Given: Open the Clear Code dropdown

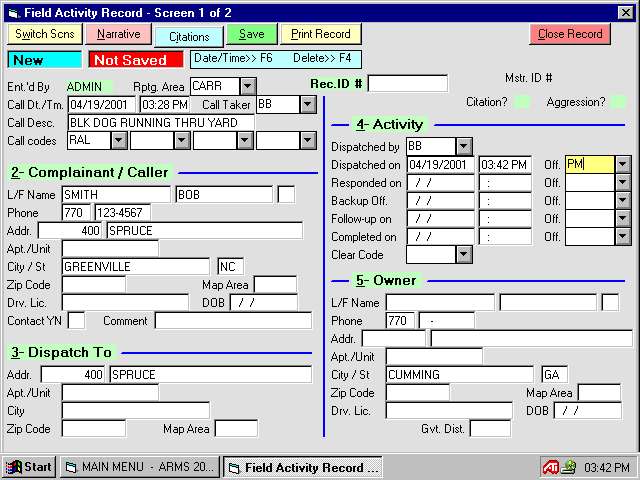Looking at the screenshot, I should 464,254.
